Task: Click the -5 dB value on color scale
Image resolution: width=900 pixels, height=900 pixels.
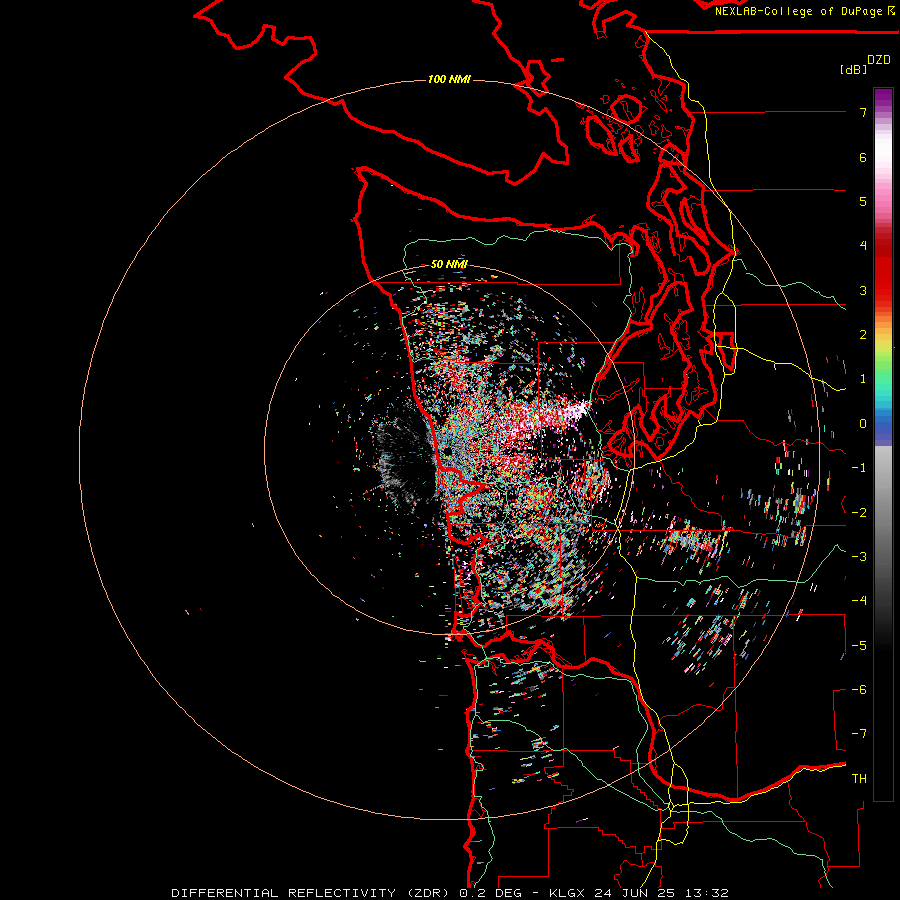Action: coord(859,645)
